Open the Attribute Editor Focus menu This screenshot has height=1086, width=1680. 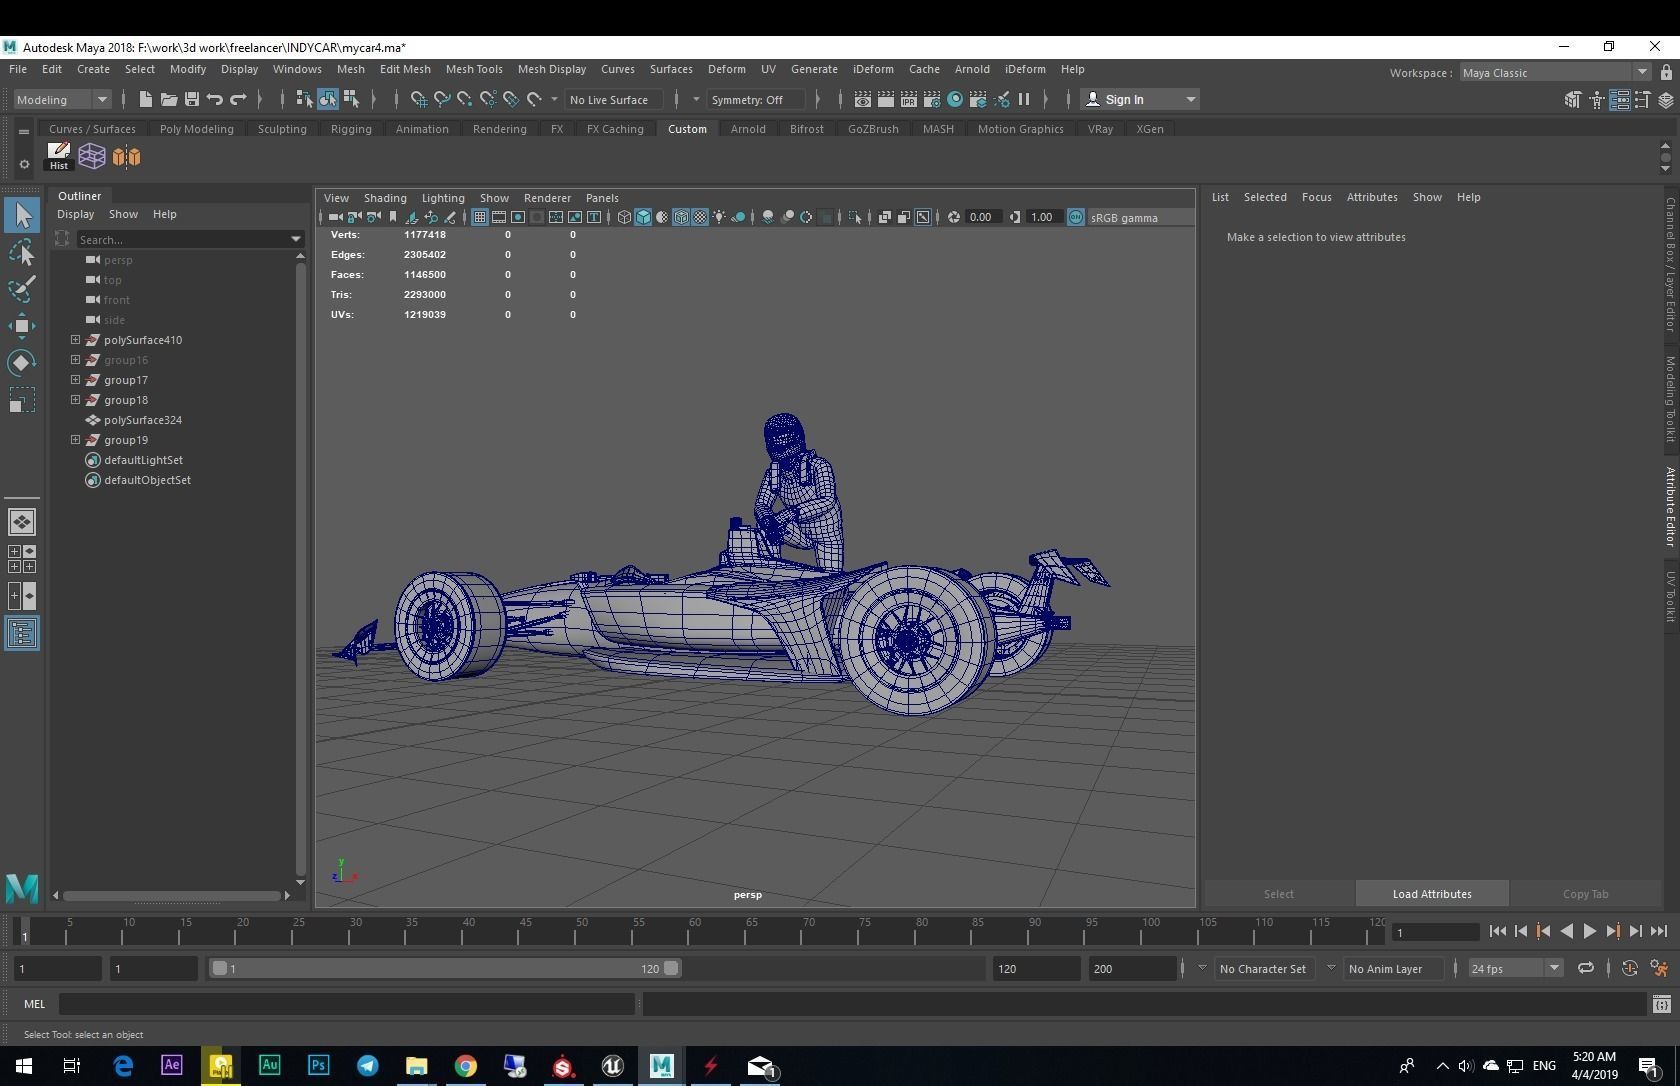point(1316,197)
